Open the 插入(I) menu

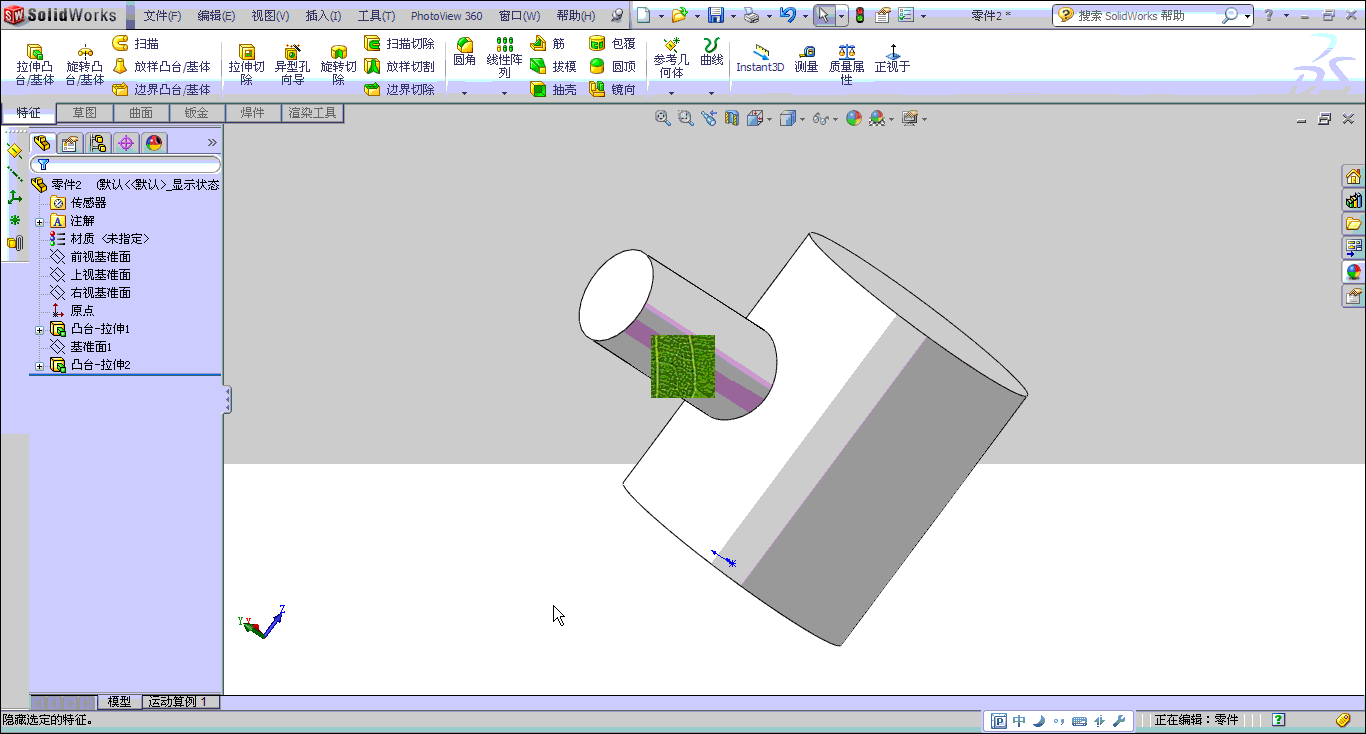pos(323,16)
